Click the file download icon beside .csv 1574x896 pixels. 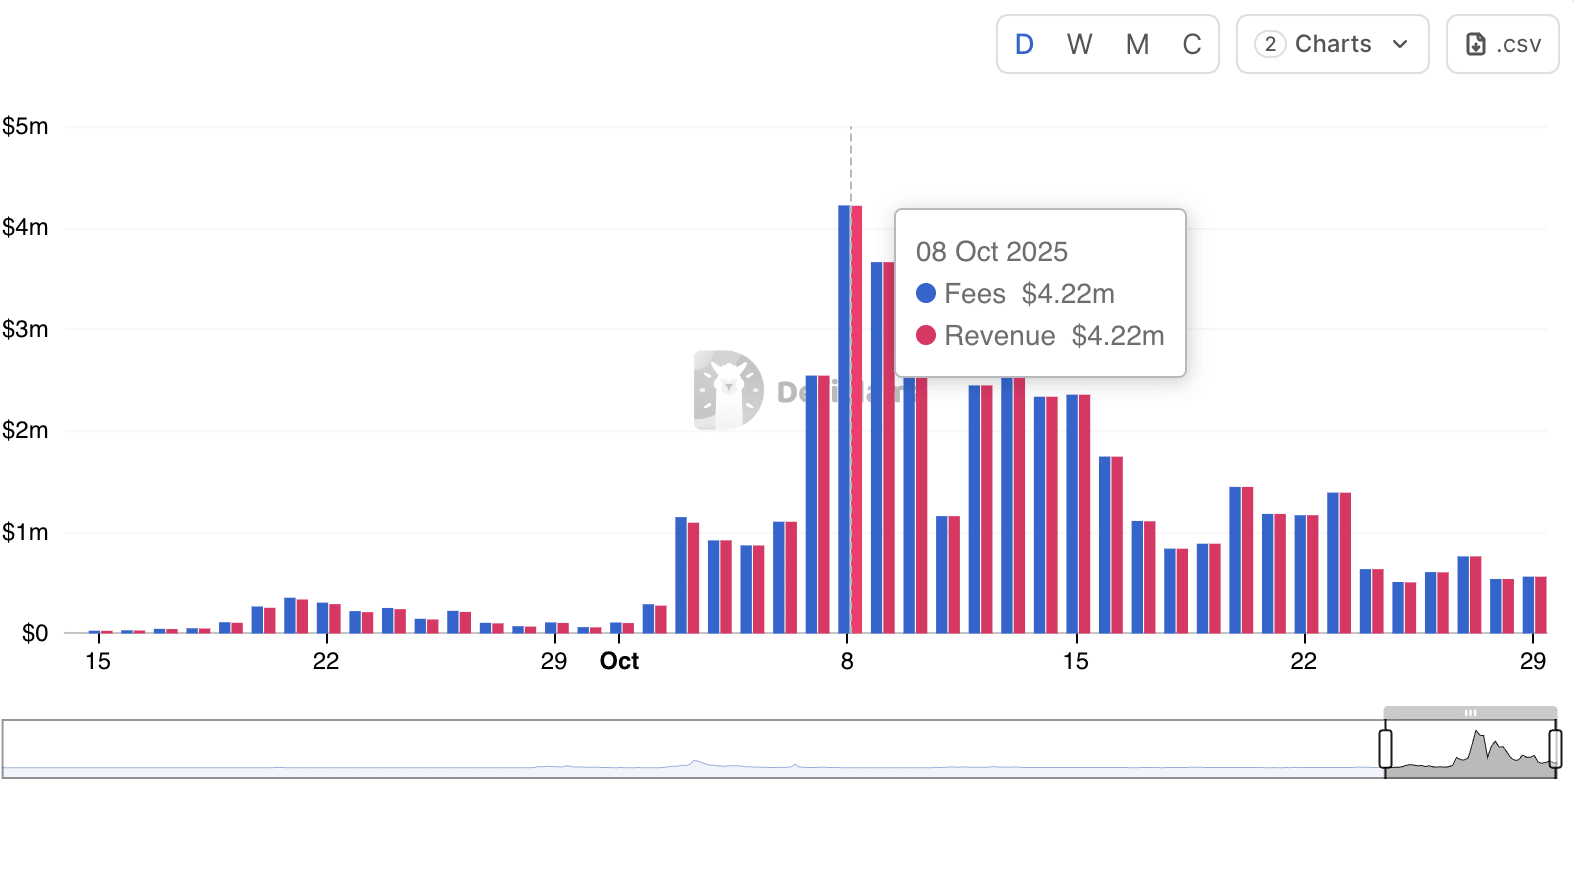1476,44
